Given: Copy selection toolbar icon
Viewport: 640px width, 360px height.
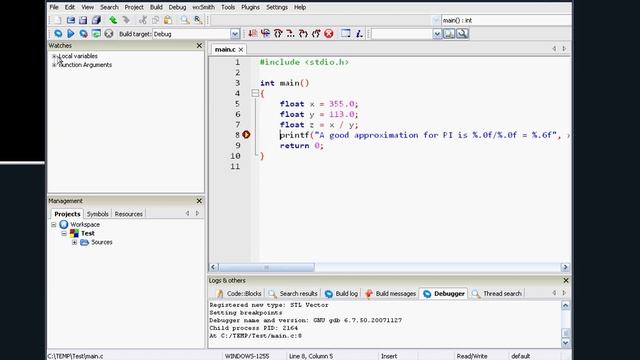Looking at the screenshot, I should [x=155, y=20].
